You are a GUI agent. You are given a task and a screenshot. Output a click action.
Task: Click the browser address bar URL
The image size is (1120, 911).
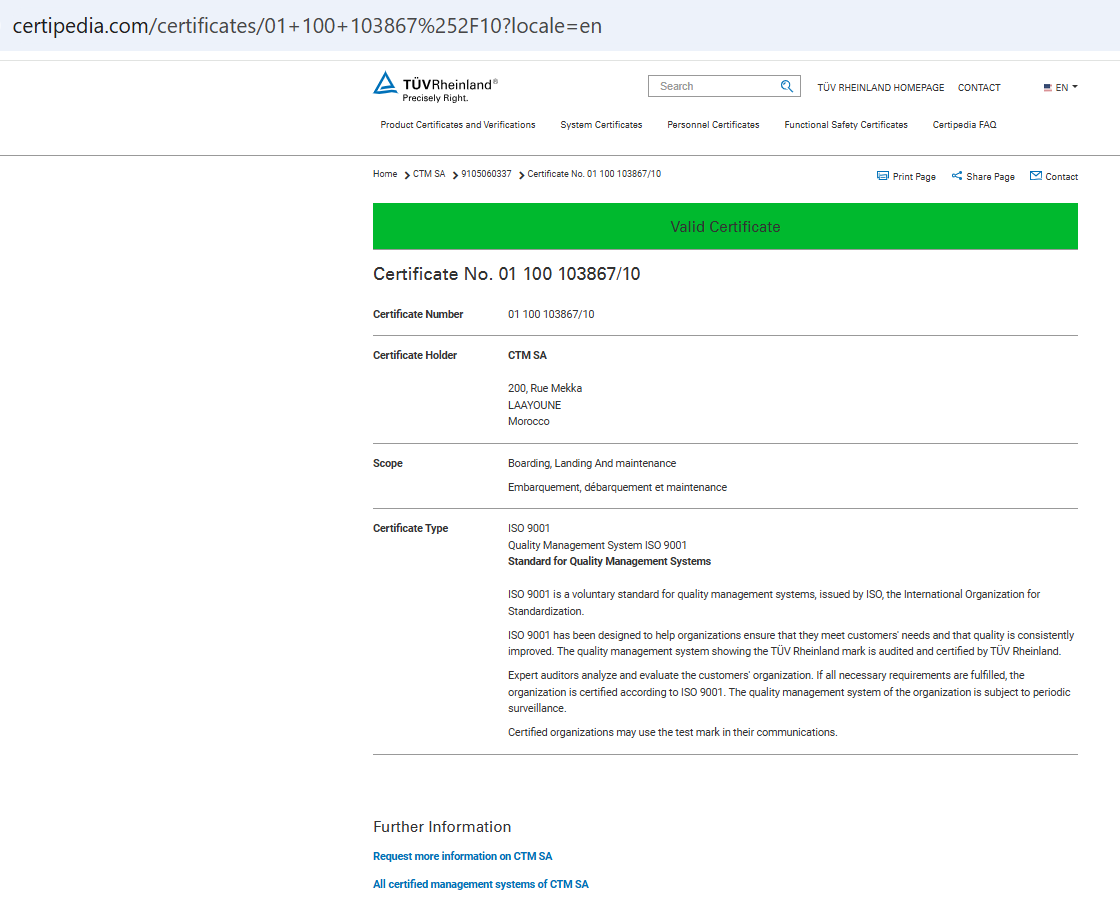tap(307, 26)
